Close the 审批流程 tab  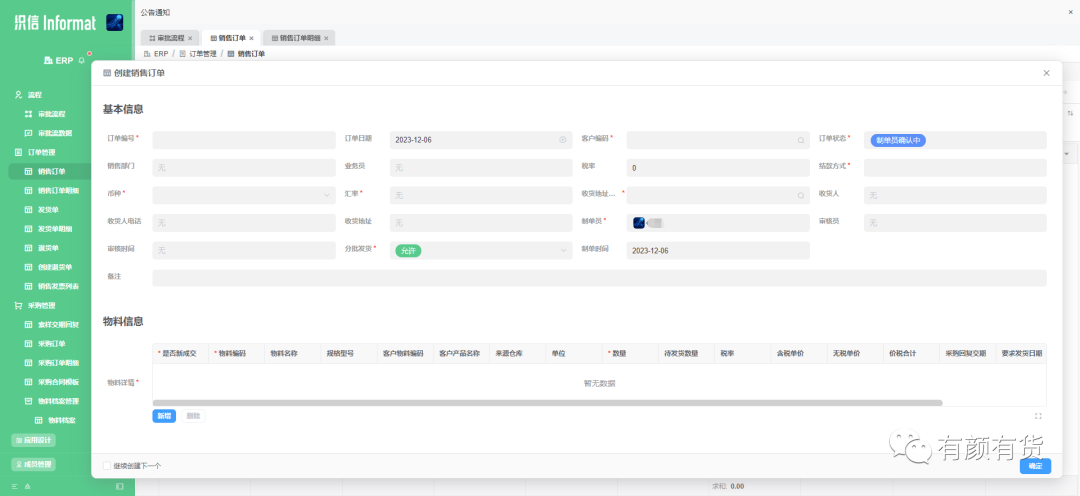tap(190, 38)
